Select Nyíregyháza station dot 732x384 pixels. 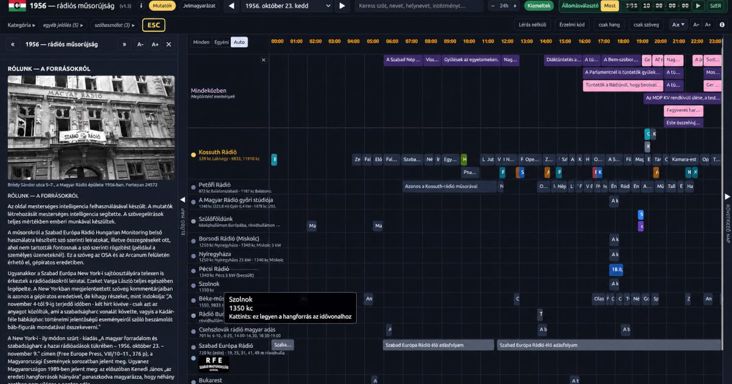[x=193, y=256]
